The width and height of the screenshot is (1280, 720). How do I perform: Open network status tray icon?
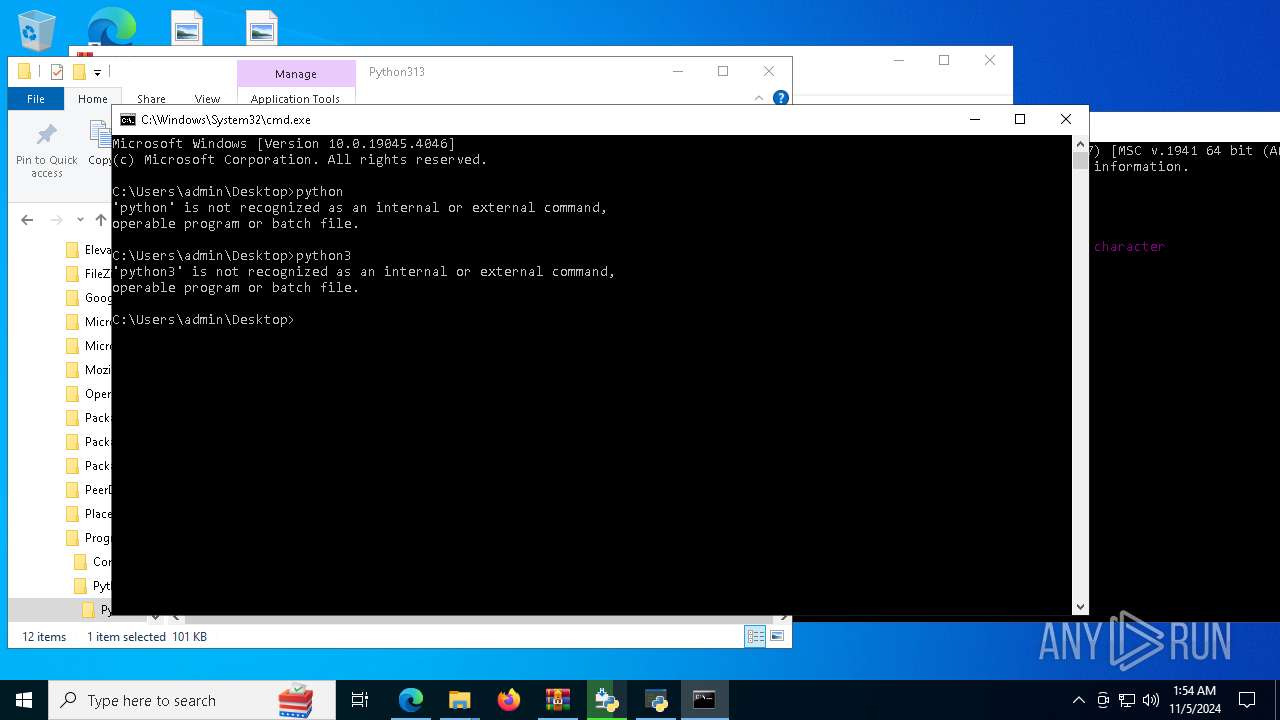pos(1127,700)
